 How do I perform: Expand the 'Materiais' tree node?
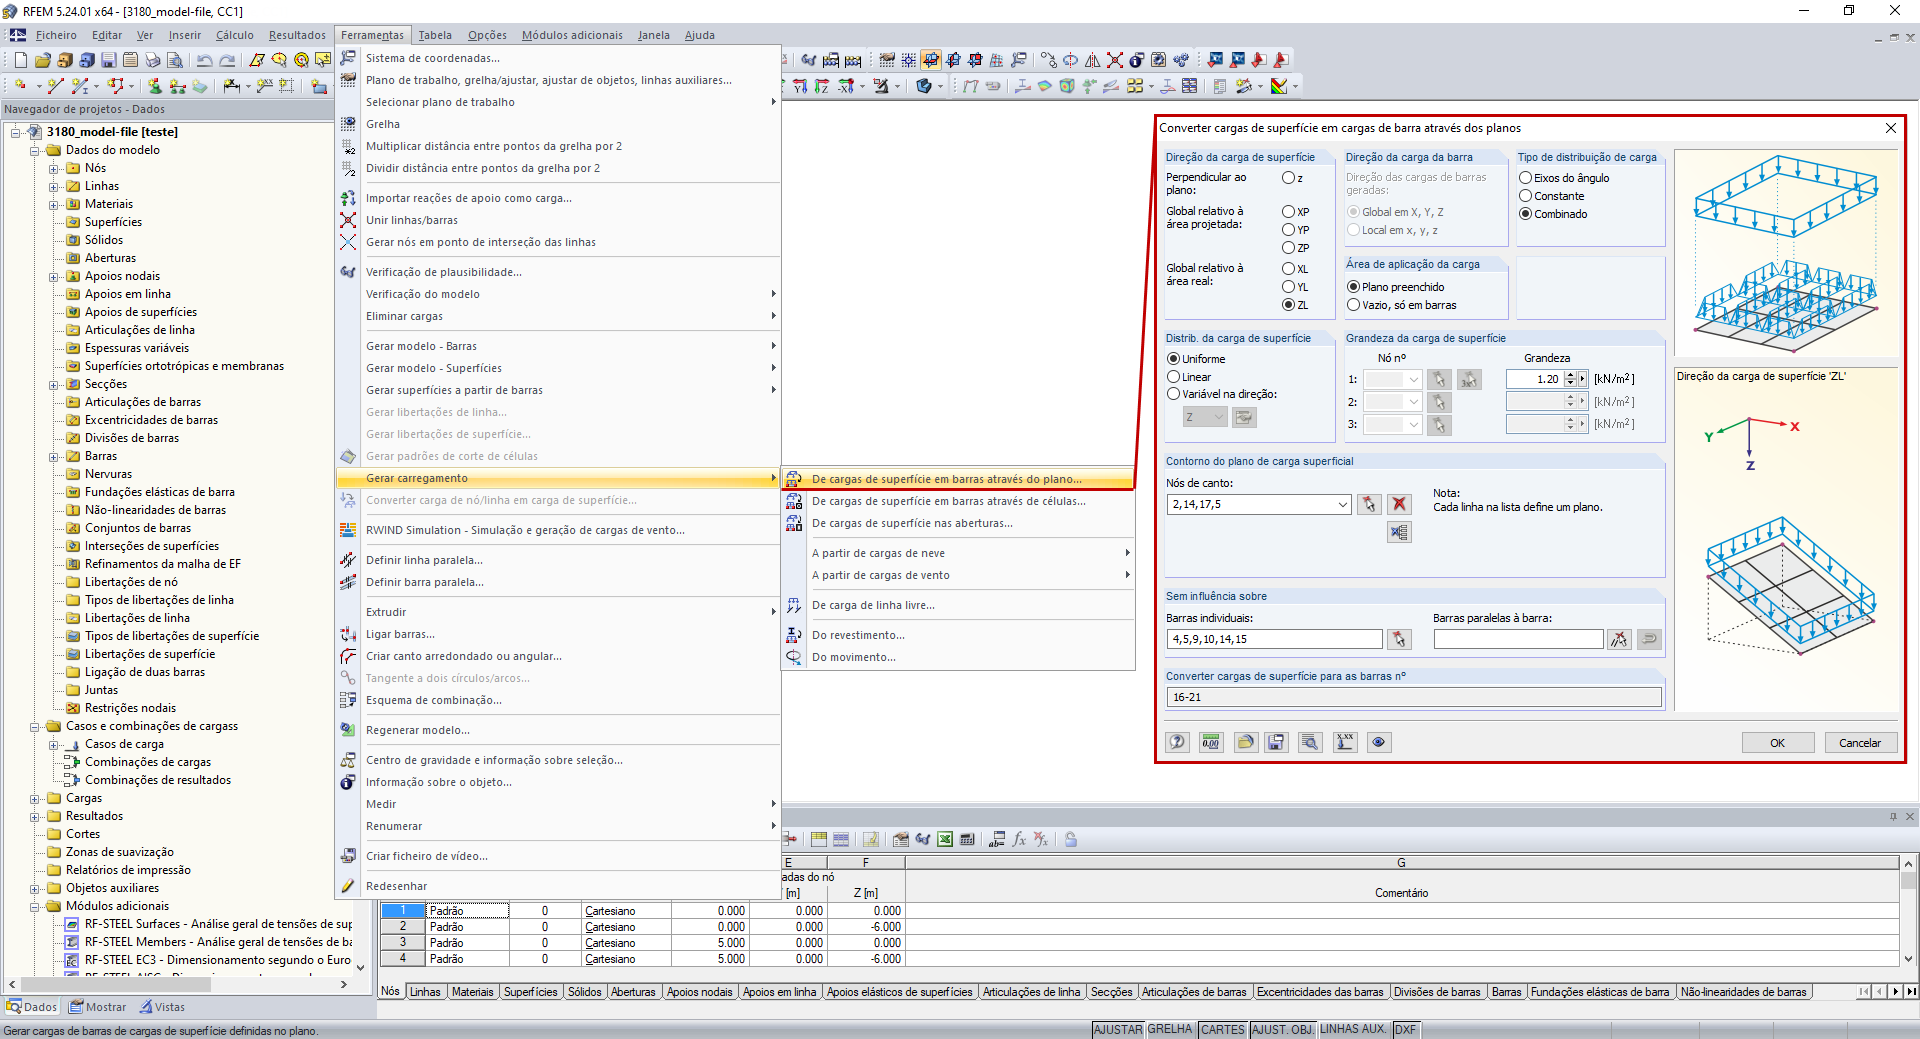(x=54, y=204)
